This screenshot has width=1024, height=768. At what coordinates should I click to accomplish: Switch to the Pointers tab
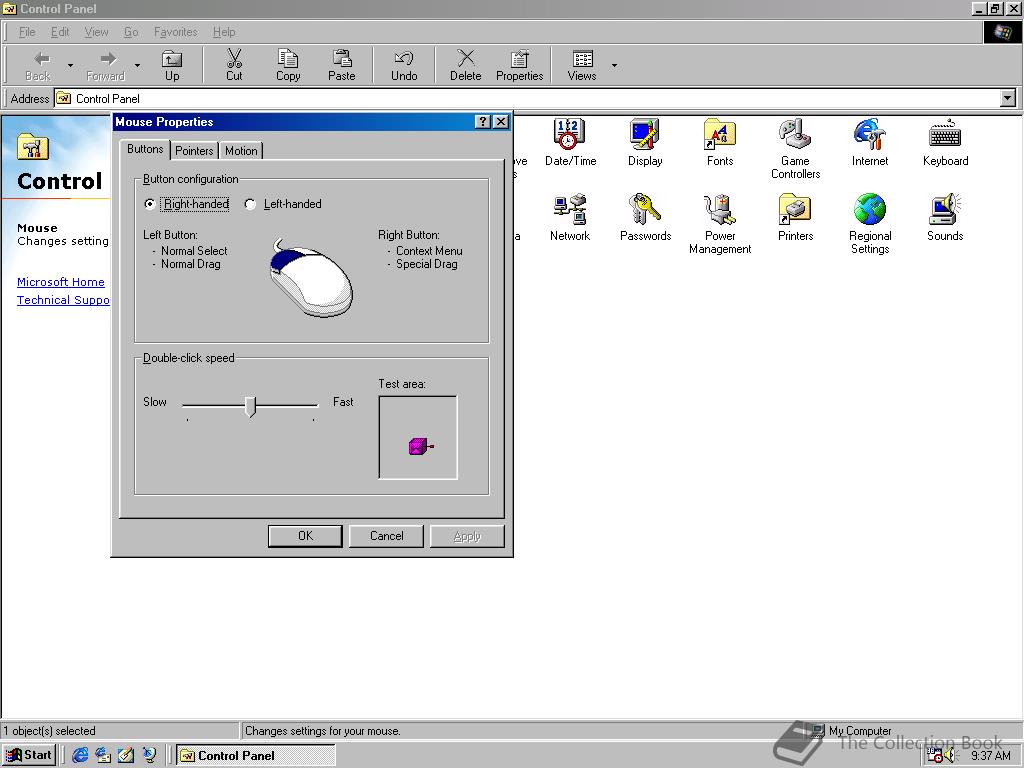195,151
